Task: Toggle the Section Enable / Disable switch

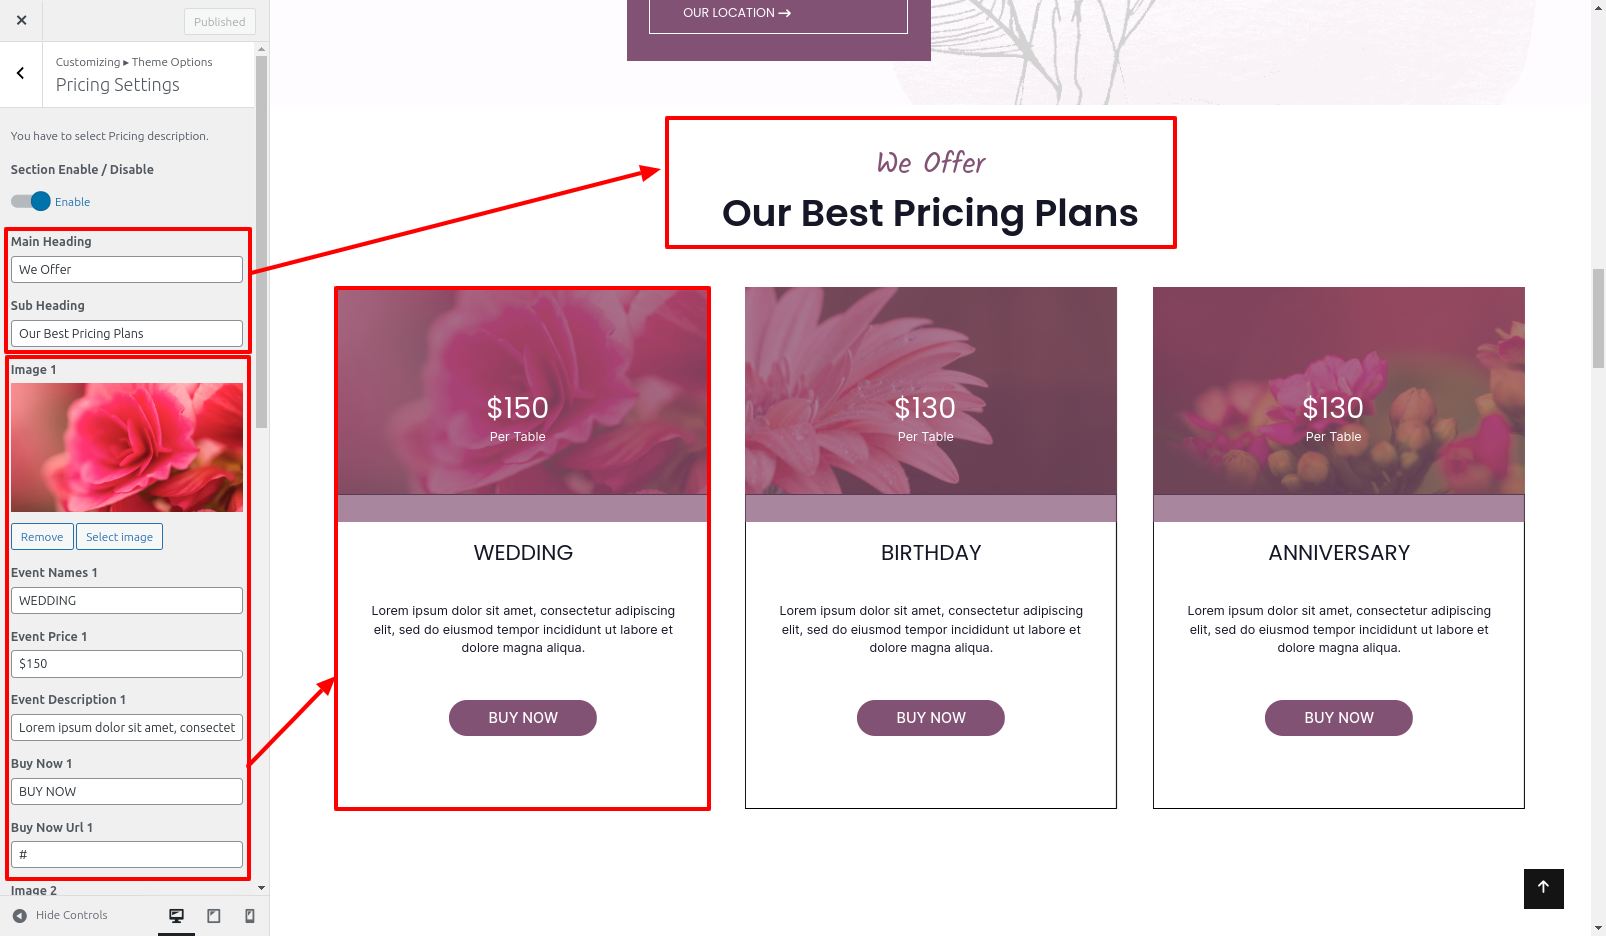Action: [x=31, y=201]
